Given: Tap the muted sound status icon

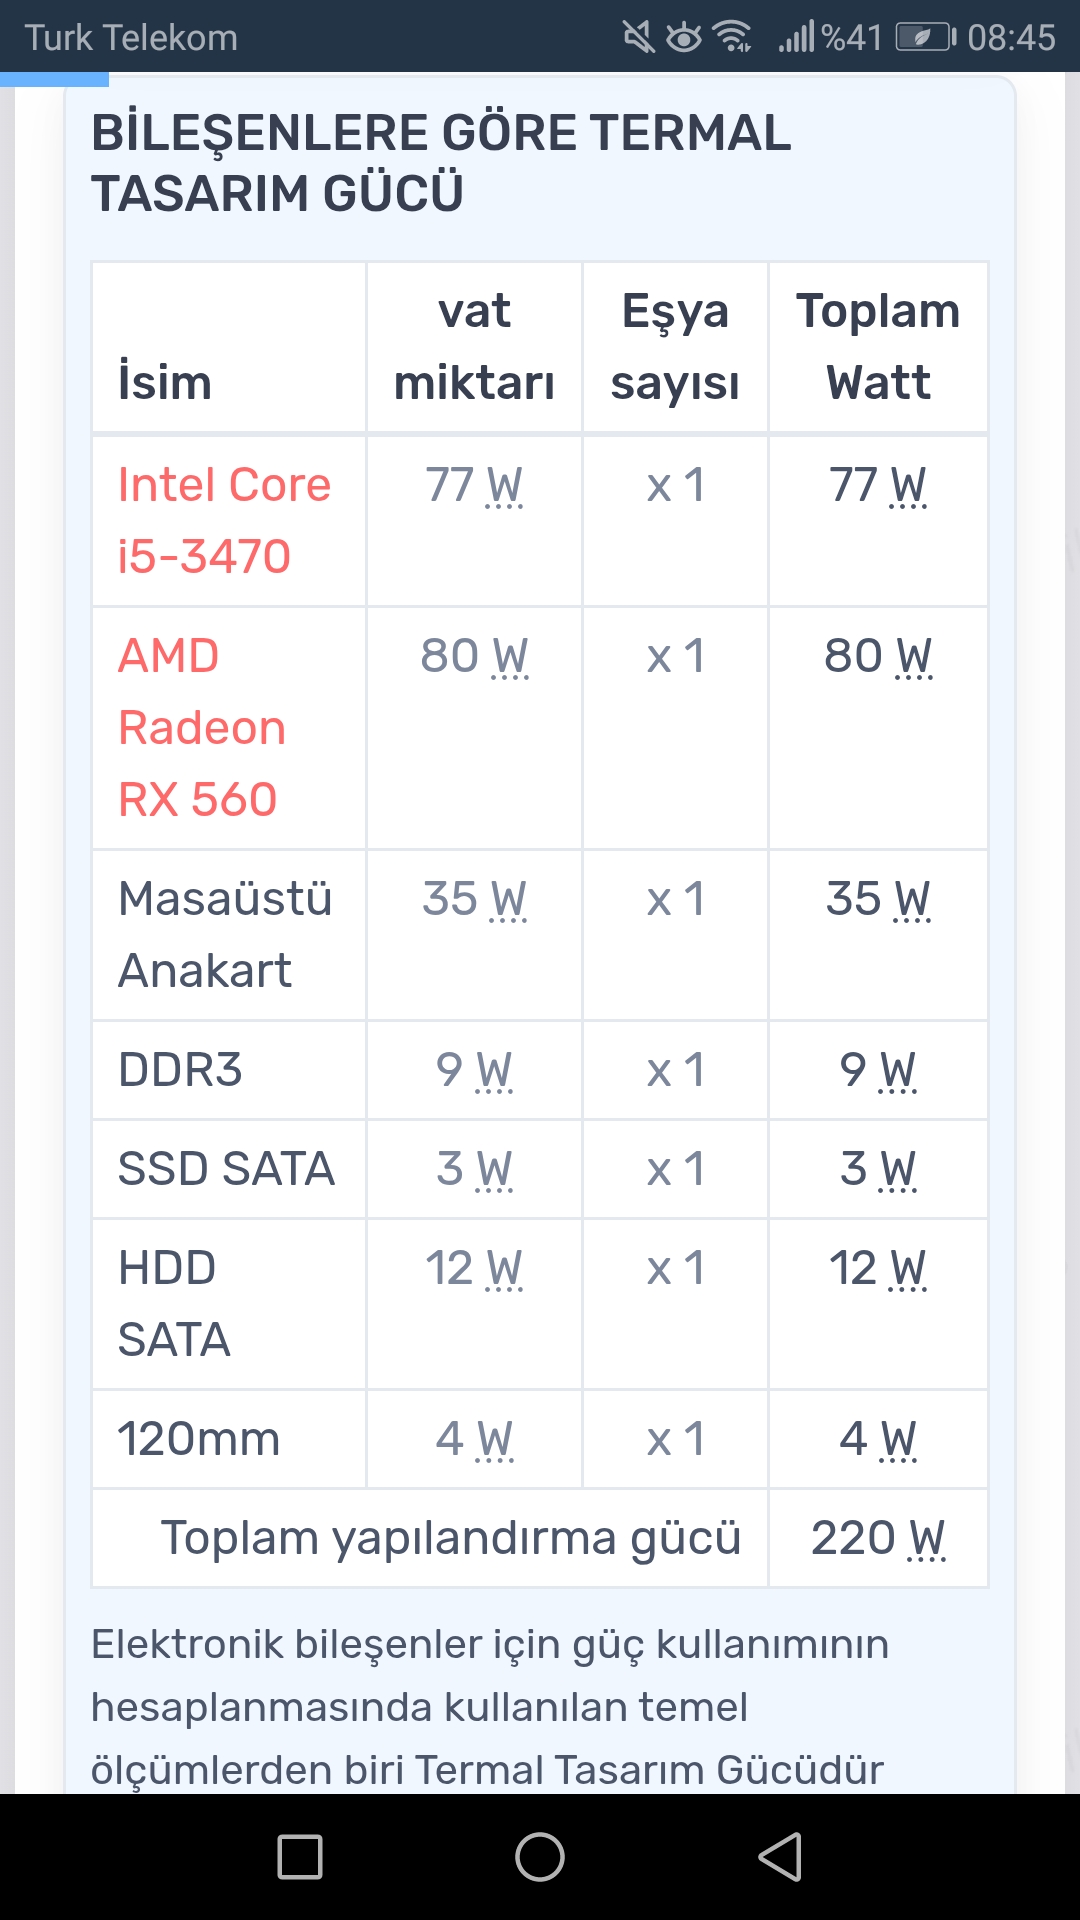Looking at the screenshot, I should (x=638, y=37).
